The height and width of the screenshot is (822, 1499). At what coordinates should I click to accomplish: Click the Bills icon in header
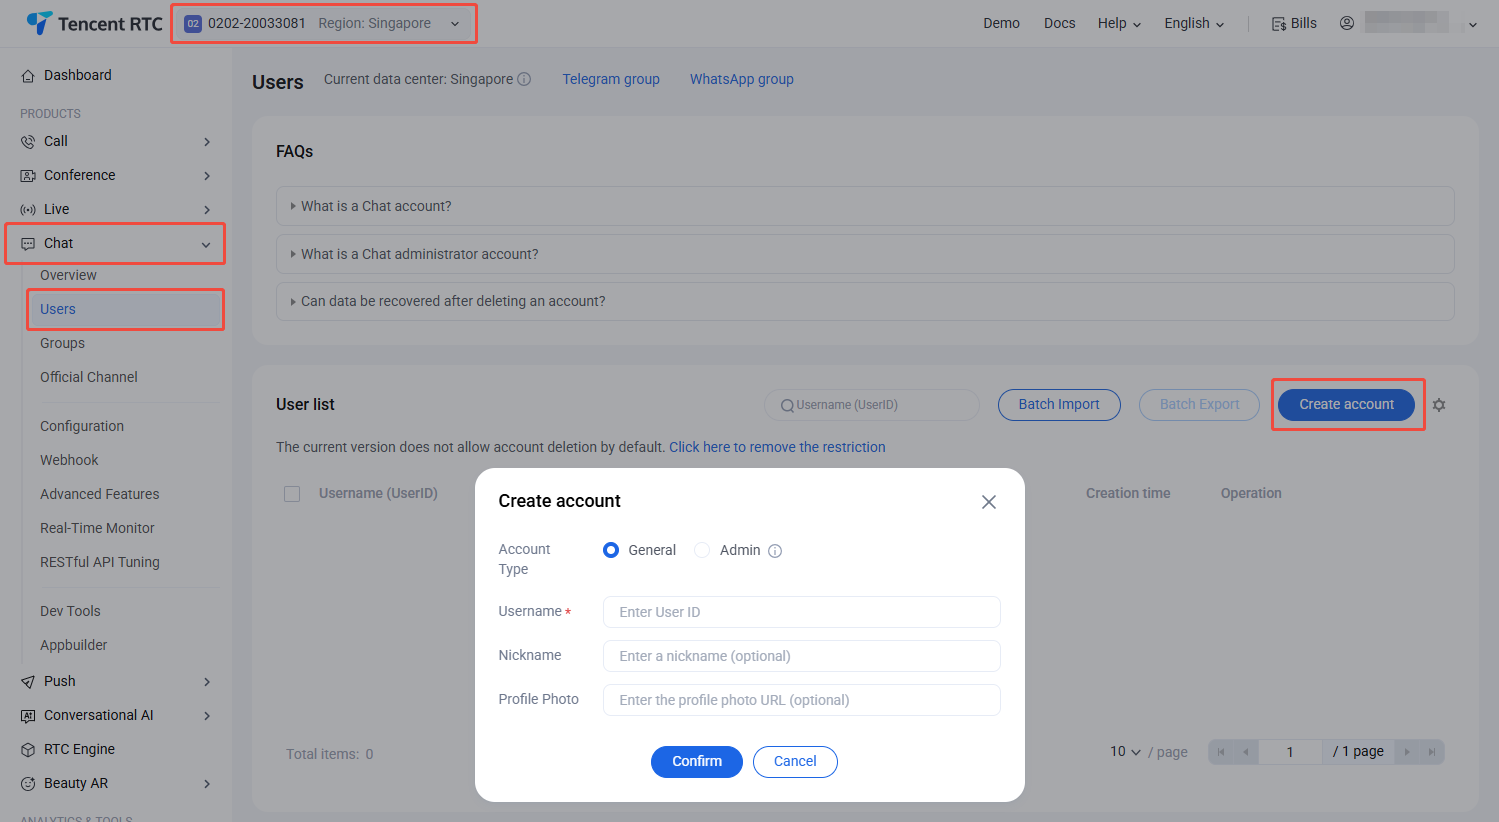tap(1278, 23)
